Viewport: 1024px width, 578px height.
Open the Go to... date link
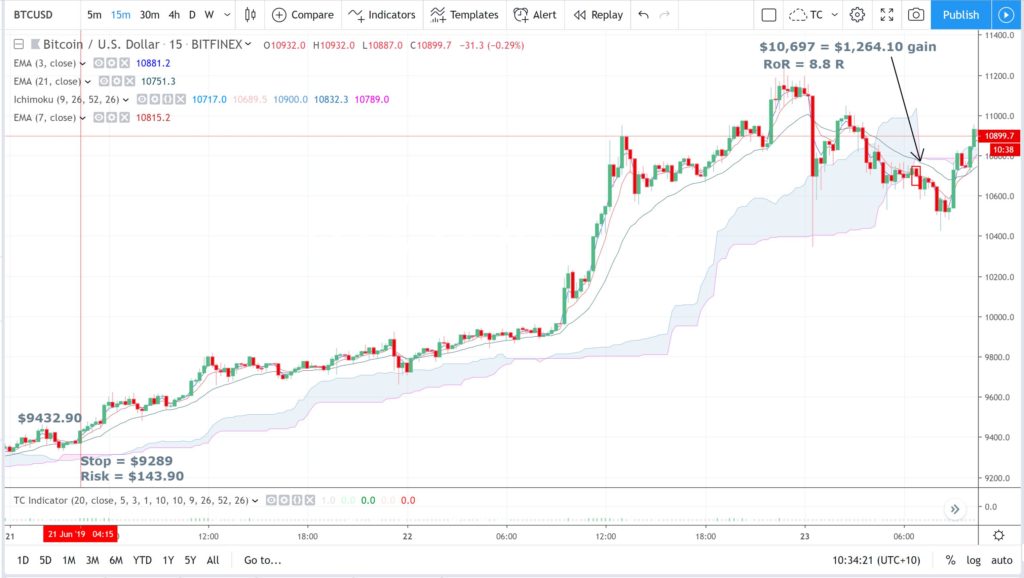coord(263,560)
